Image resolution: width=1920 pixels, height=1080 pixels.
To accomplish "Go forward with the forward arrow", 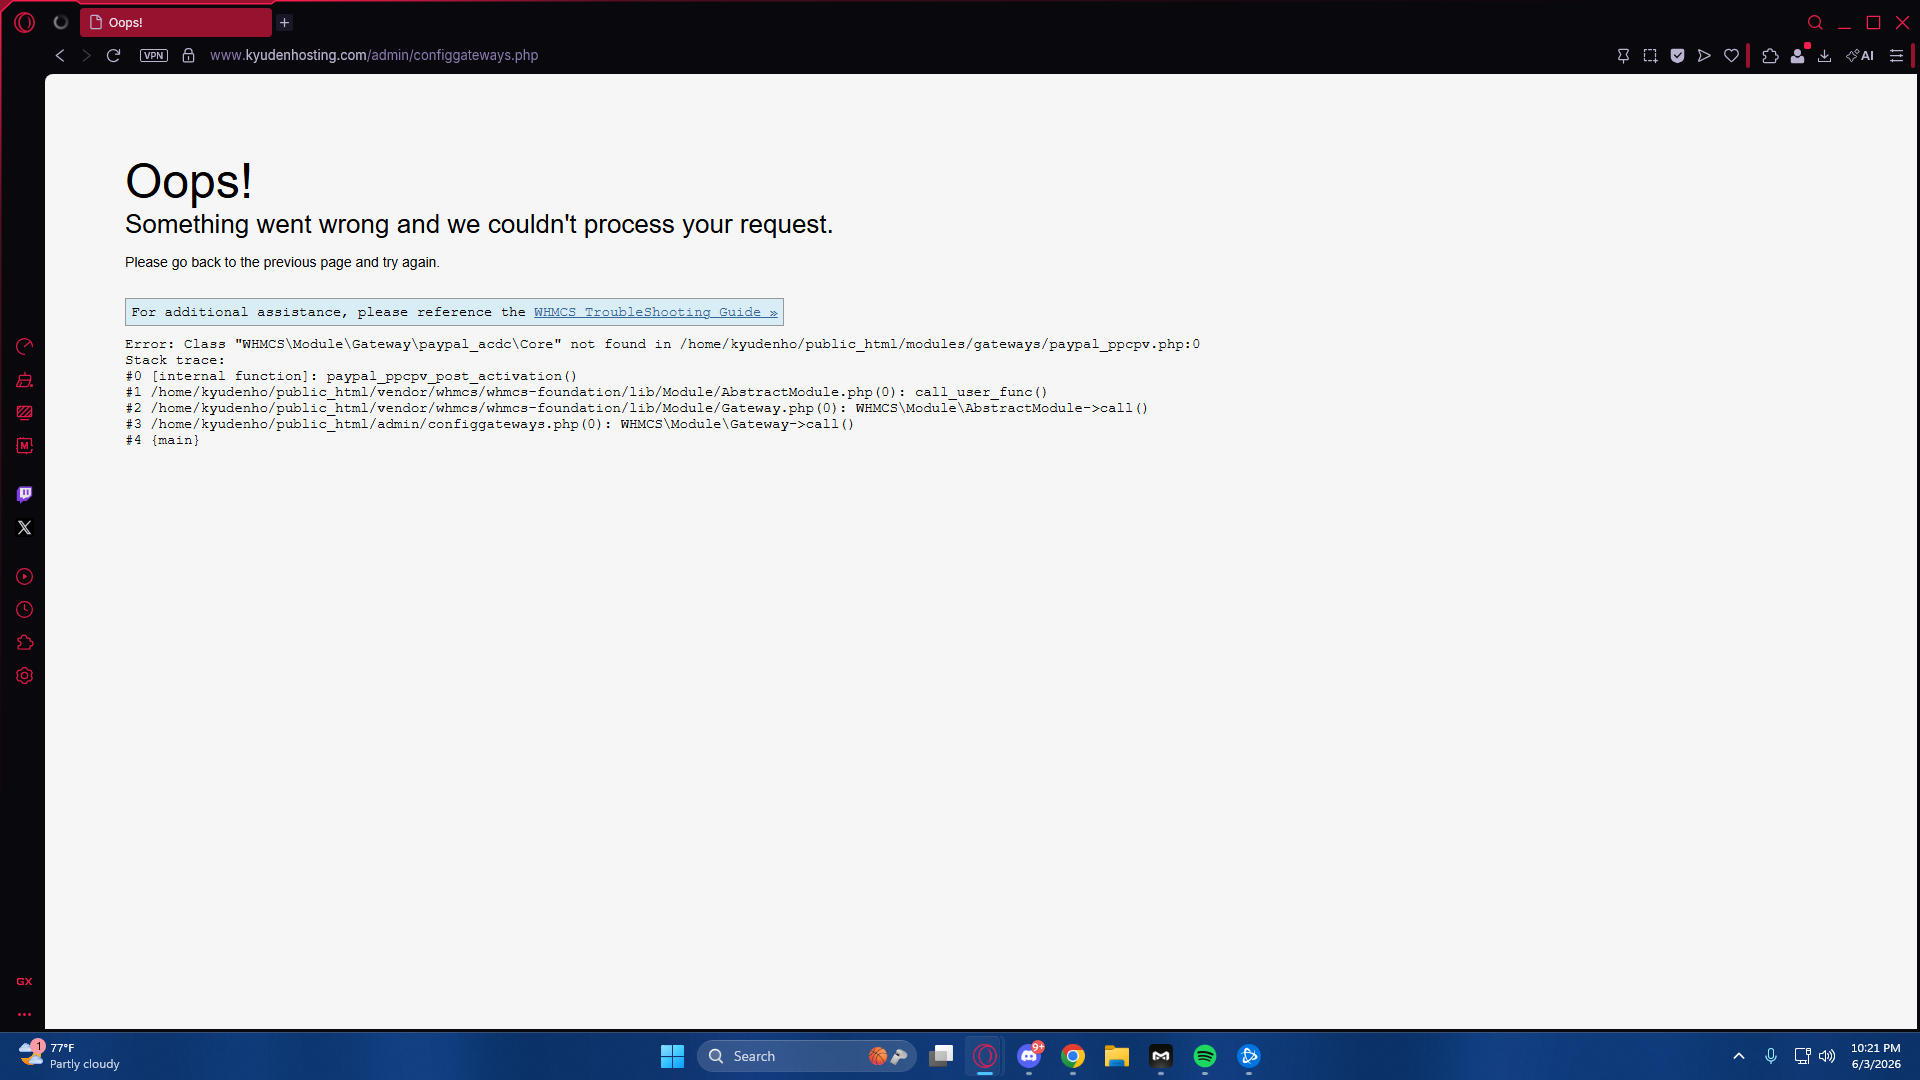I will coord(86,55).
